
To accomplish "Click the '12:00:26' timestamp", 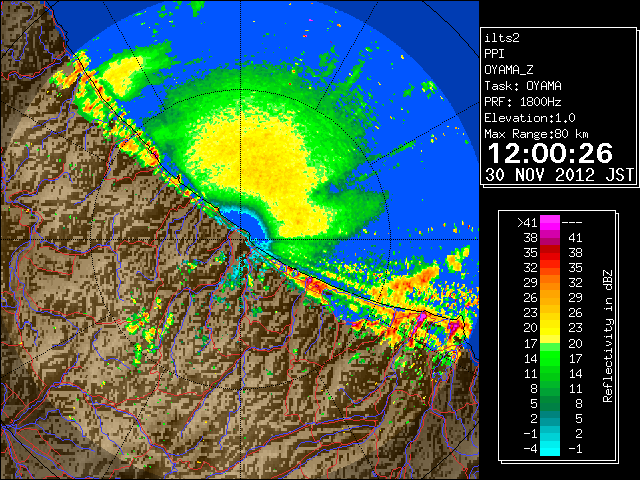I will click(550, 153).
